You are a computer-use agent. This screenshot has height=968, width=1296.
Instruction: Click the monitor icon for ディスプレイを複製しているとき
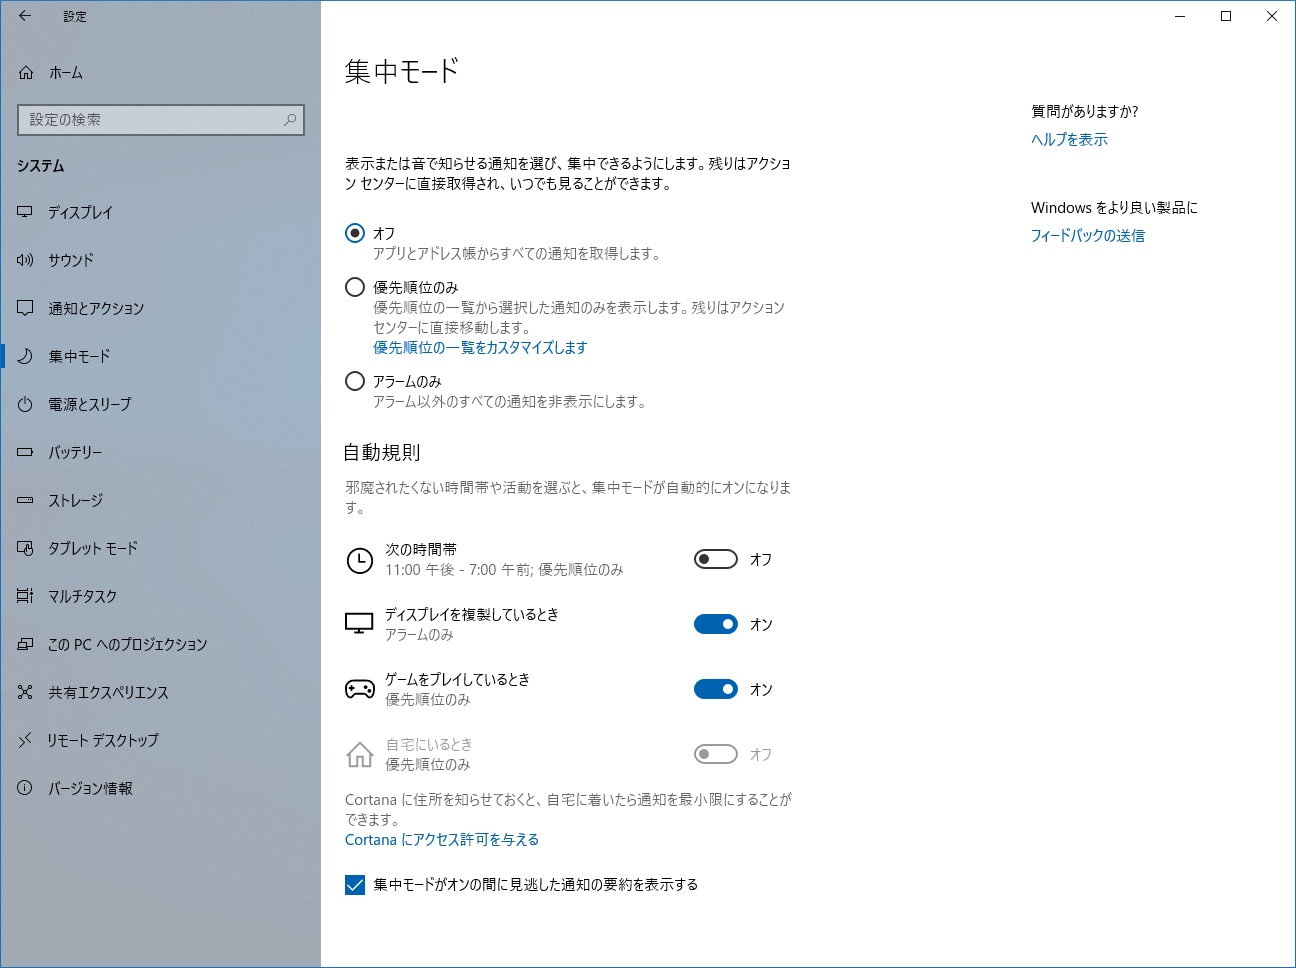click(x=359, y=625)
